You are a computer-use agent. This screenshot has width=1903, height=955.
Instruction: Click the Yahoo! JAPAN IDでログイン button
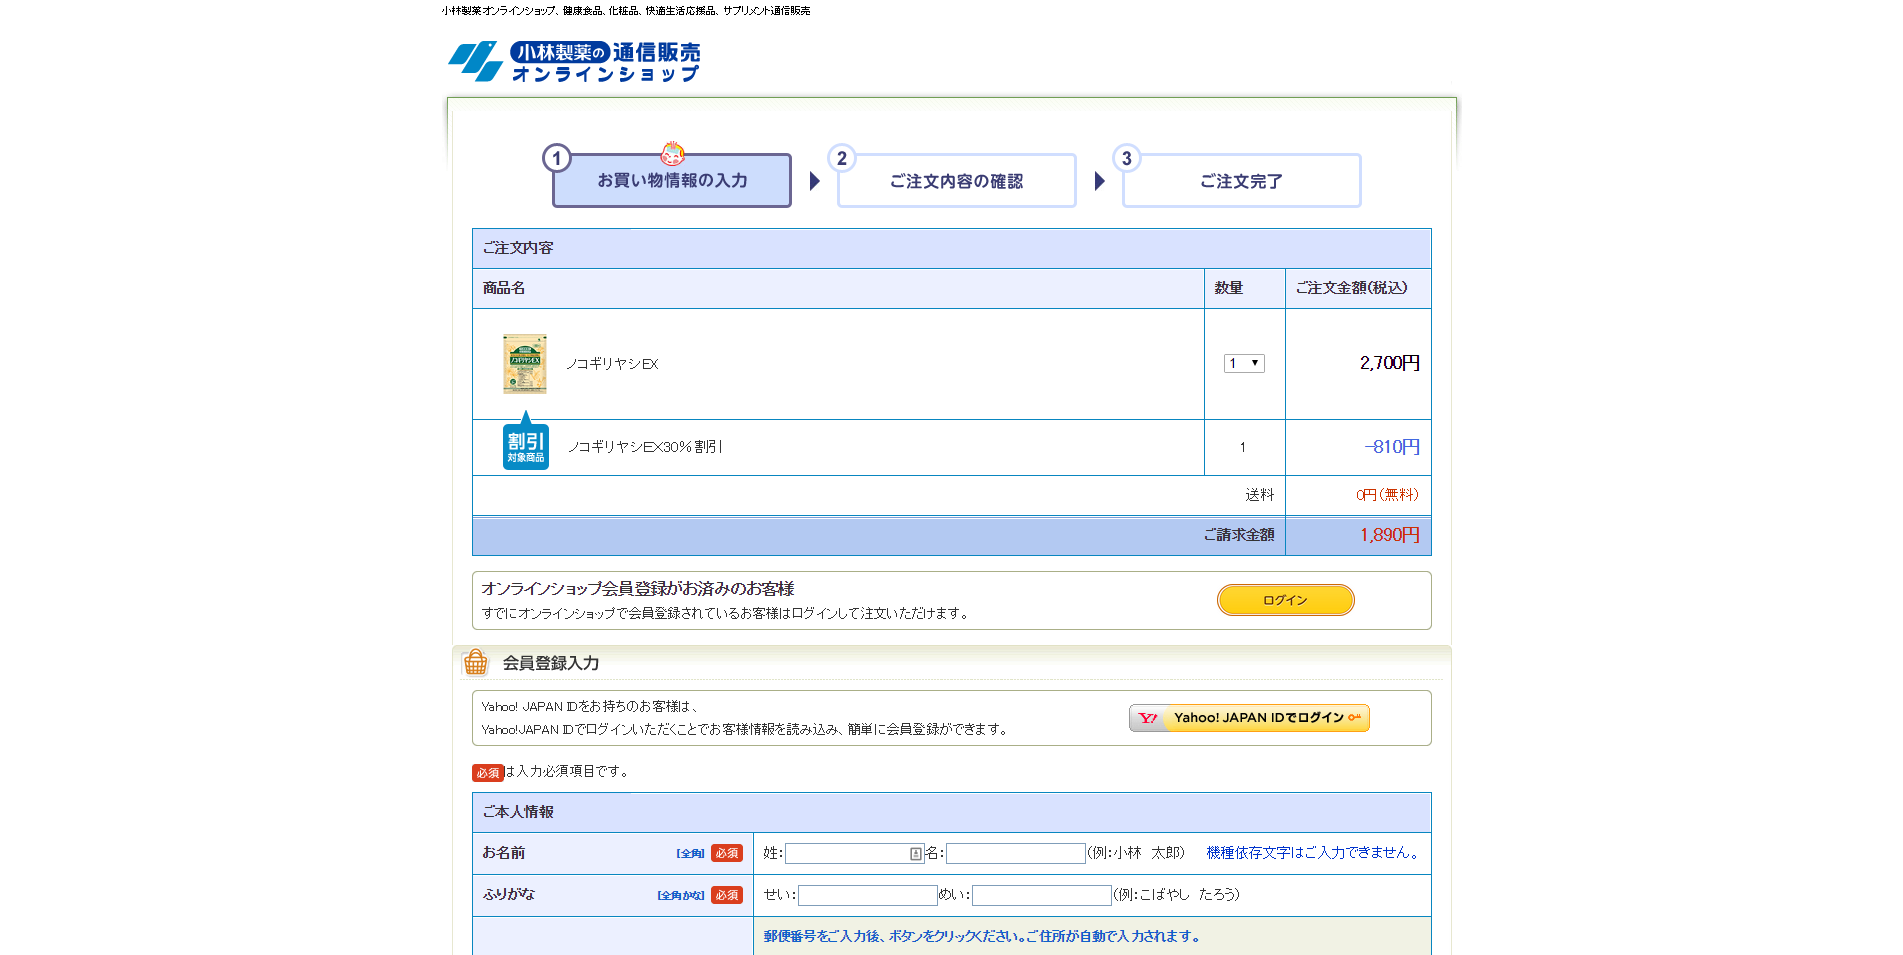pos(1249,718)
